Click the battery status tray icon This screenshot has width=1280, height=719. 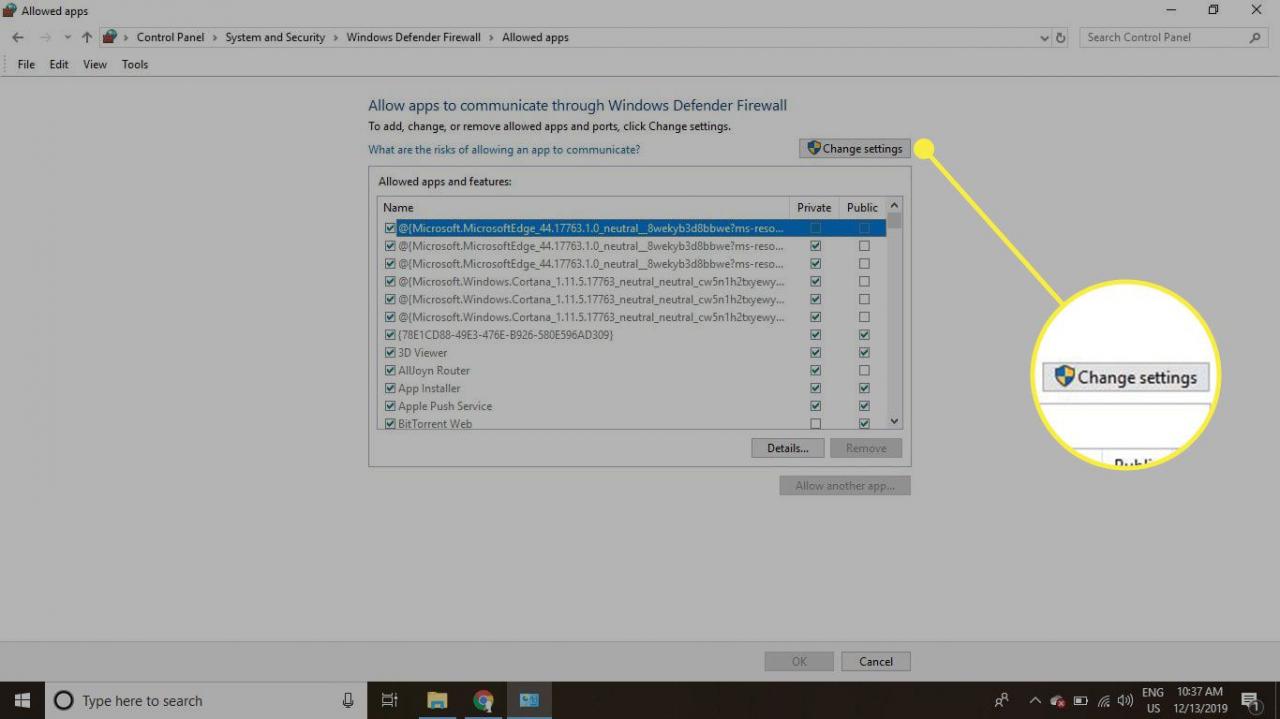tap(1081, 700)
